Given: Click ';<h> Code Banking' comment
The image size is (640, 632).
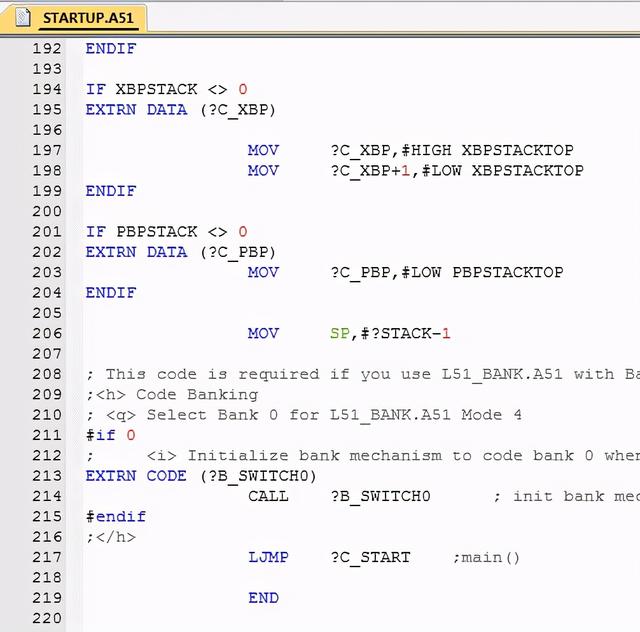Looking at the screenshot, I should (x=172, y=394).
